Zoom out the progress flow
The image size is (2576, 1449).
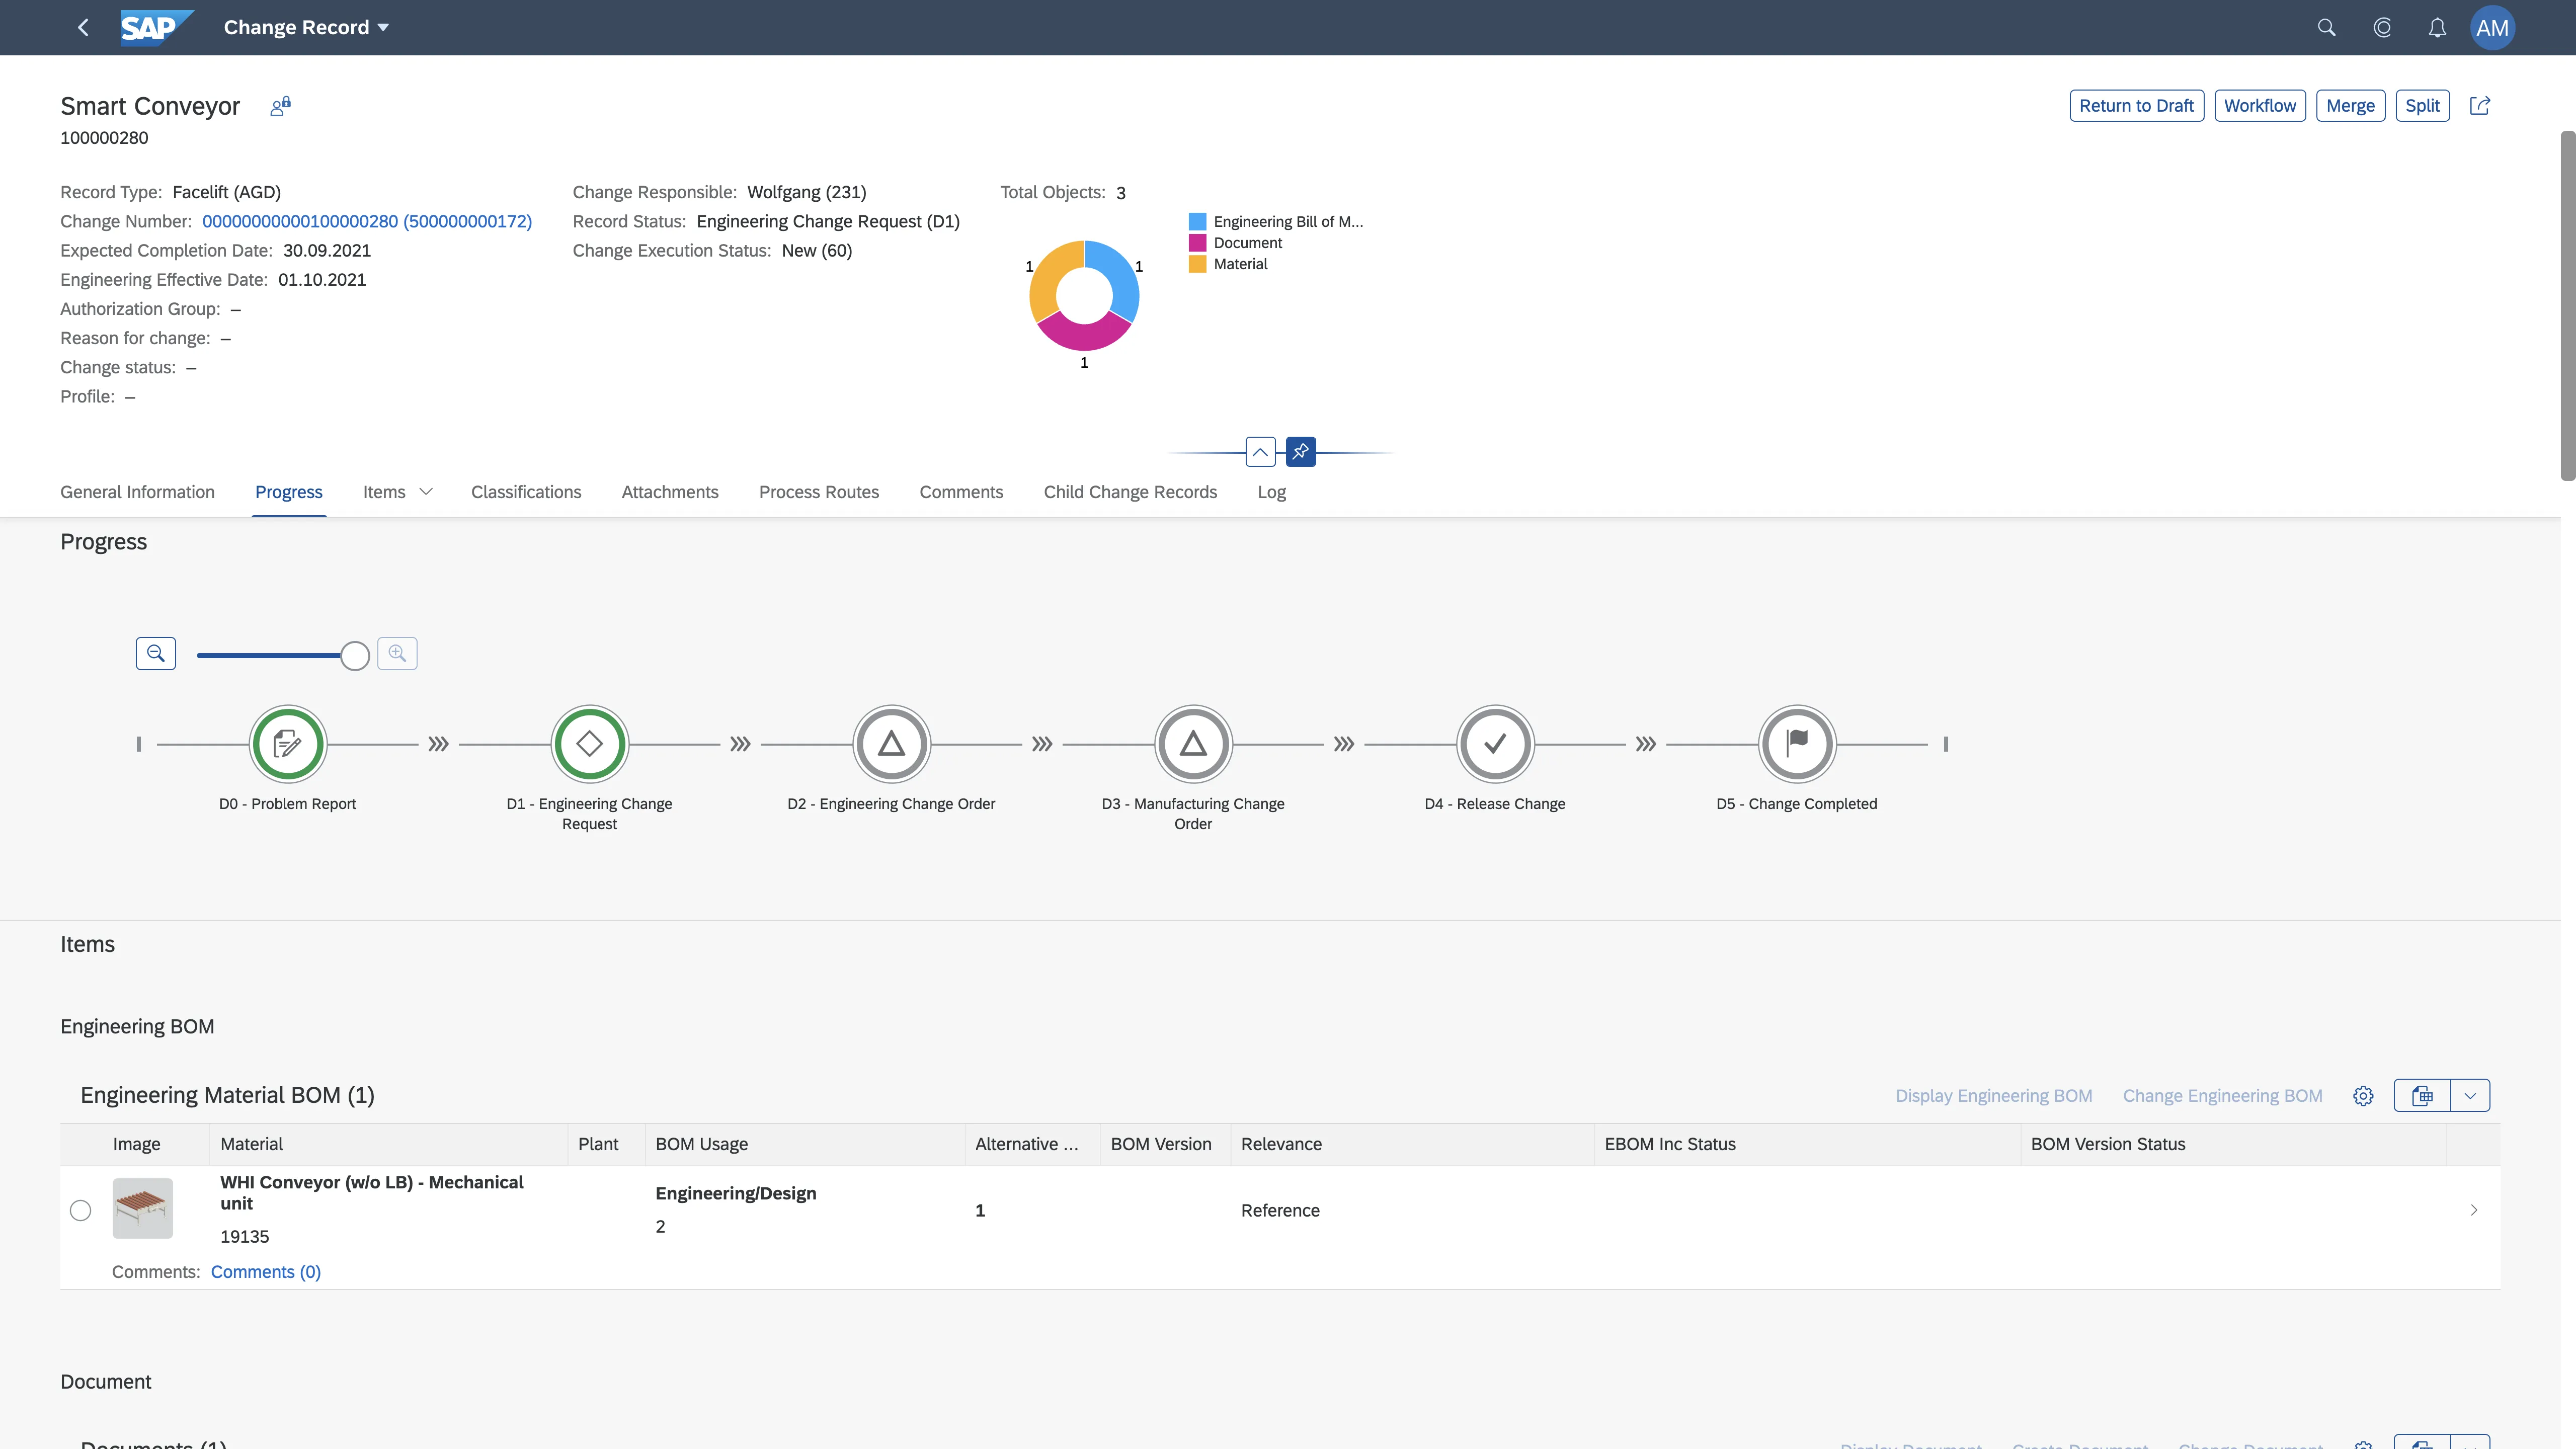[156, 653]
